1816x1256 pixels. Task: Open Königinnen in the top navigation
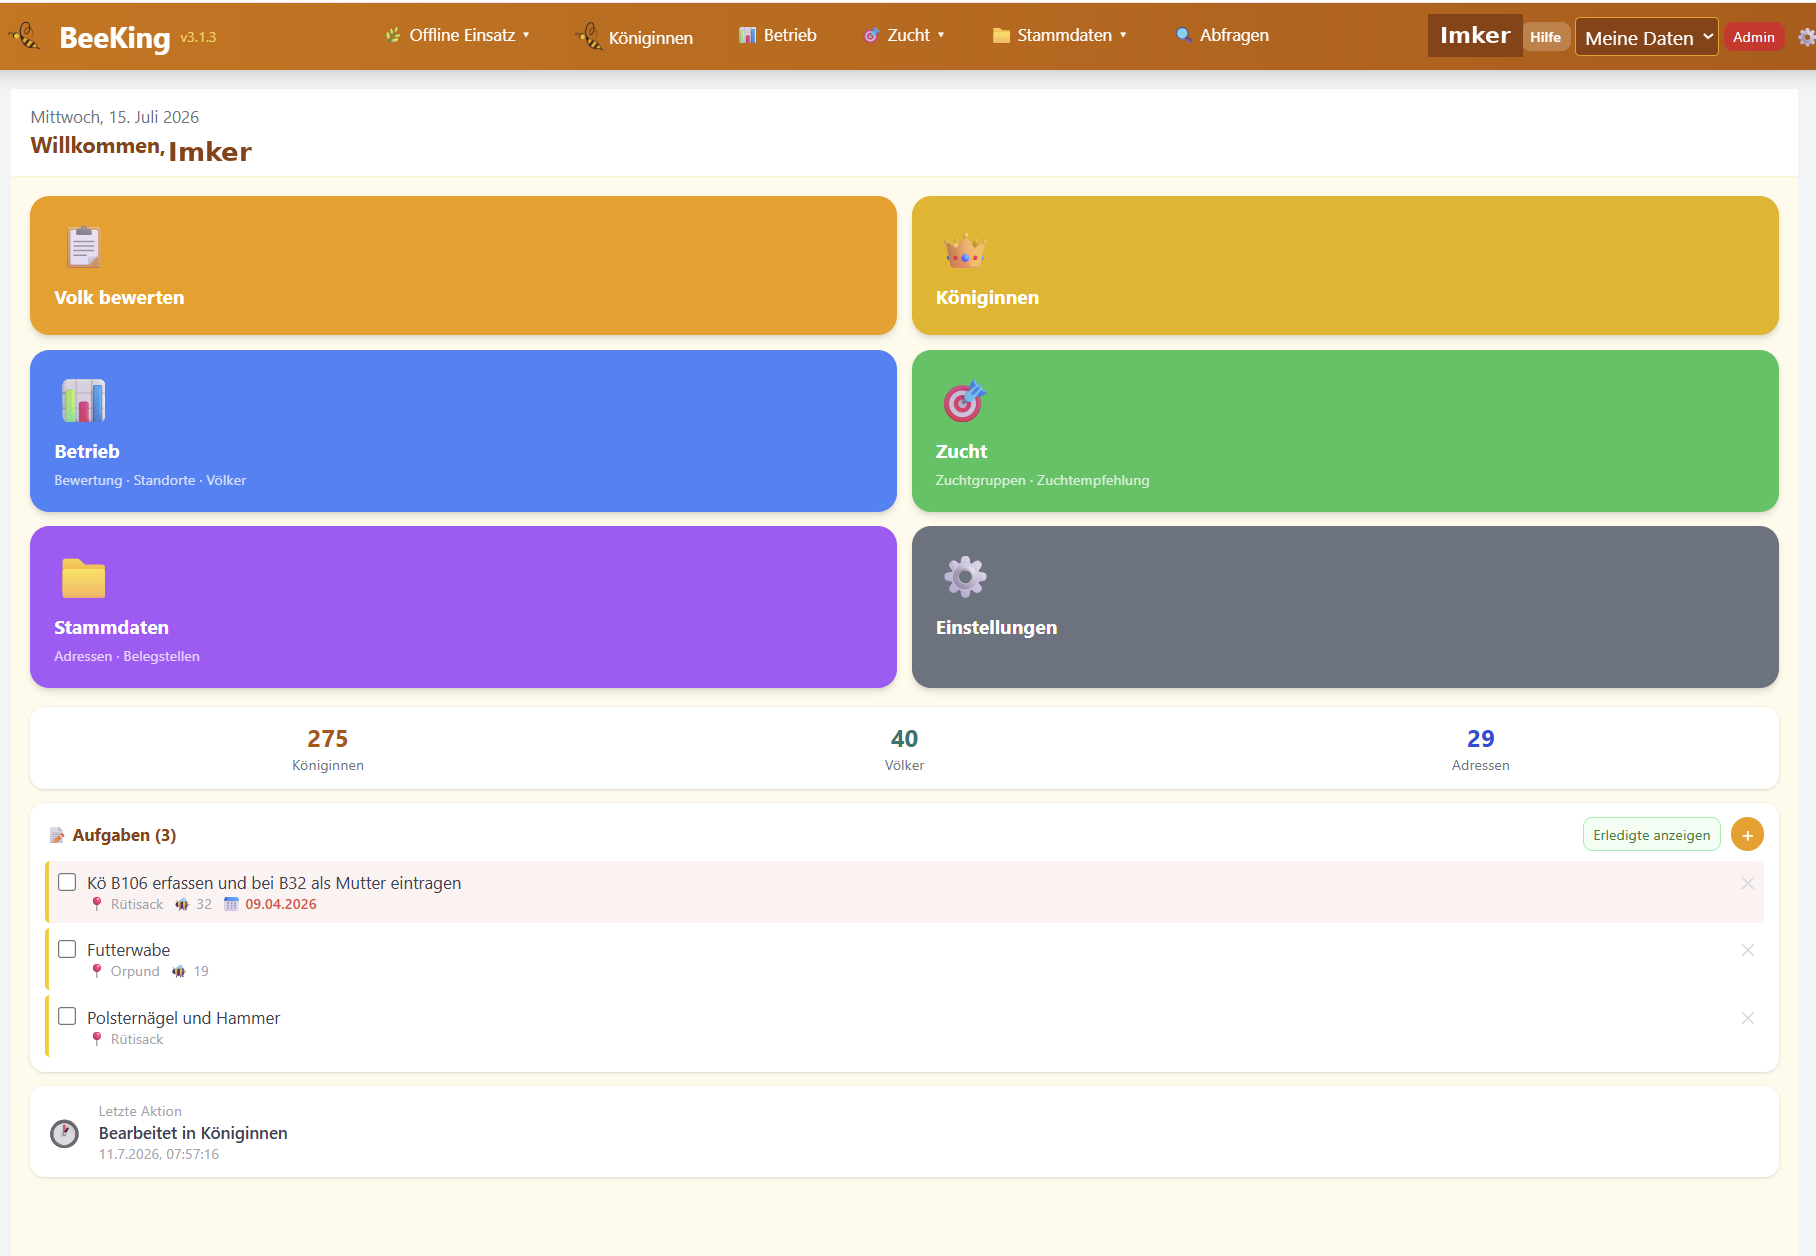pyautogui.click(x=635, y=37)
